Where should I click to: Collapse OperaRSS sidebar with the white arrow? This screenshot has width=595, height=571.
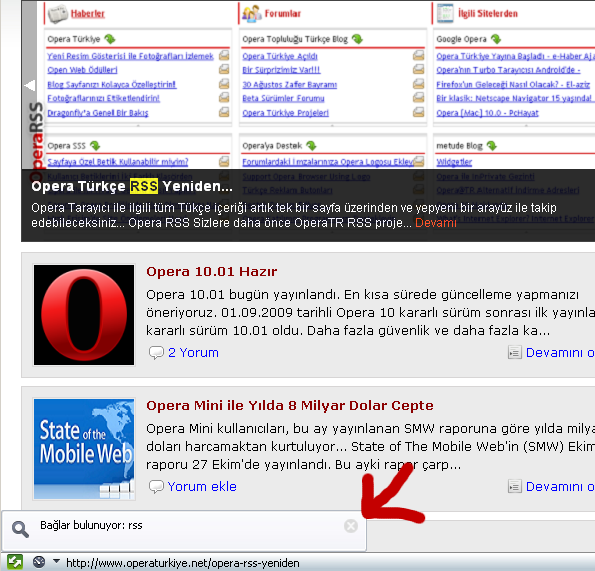[x=30, y=85]
